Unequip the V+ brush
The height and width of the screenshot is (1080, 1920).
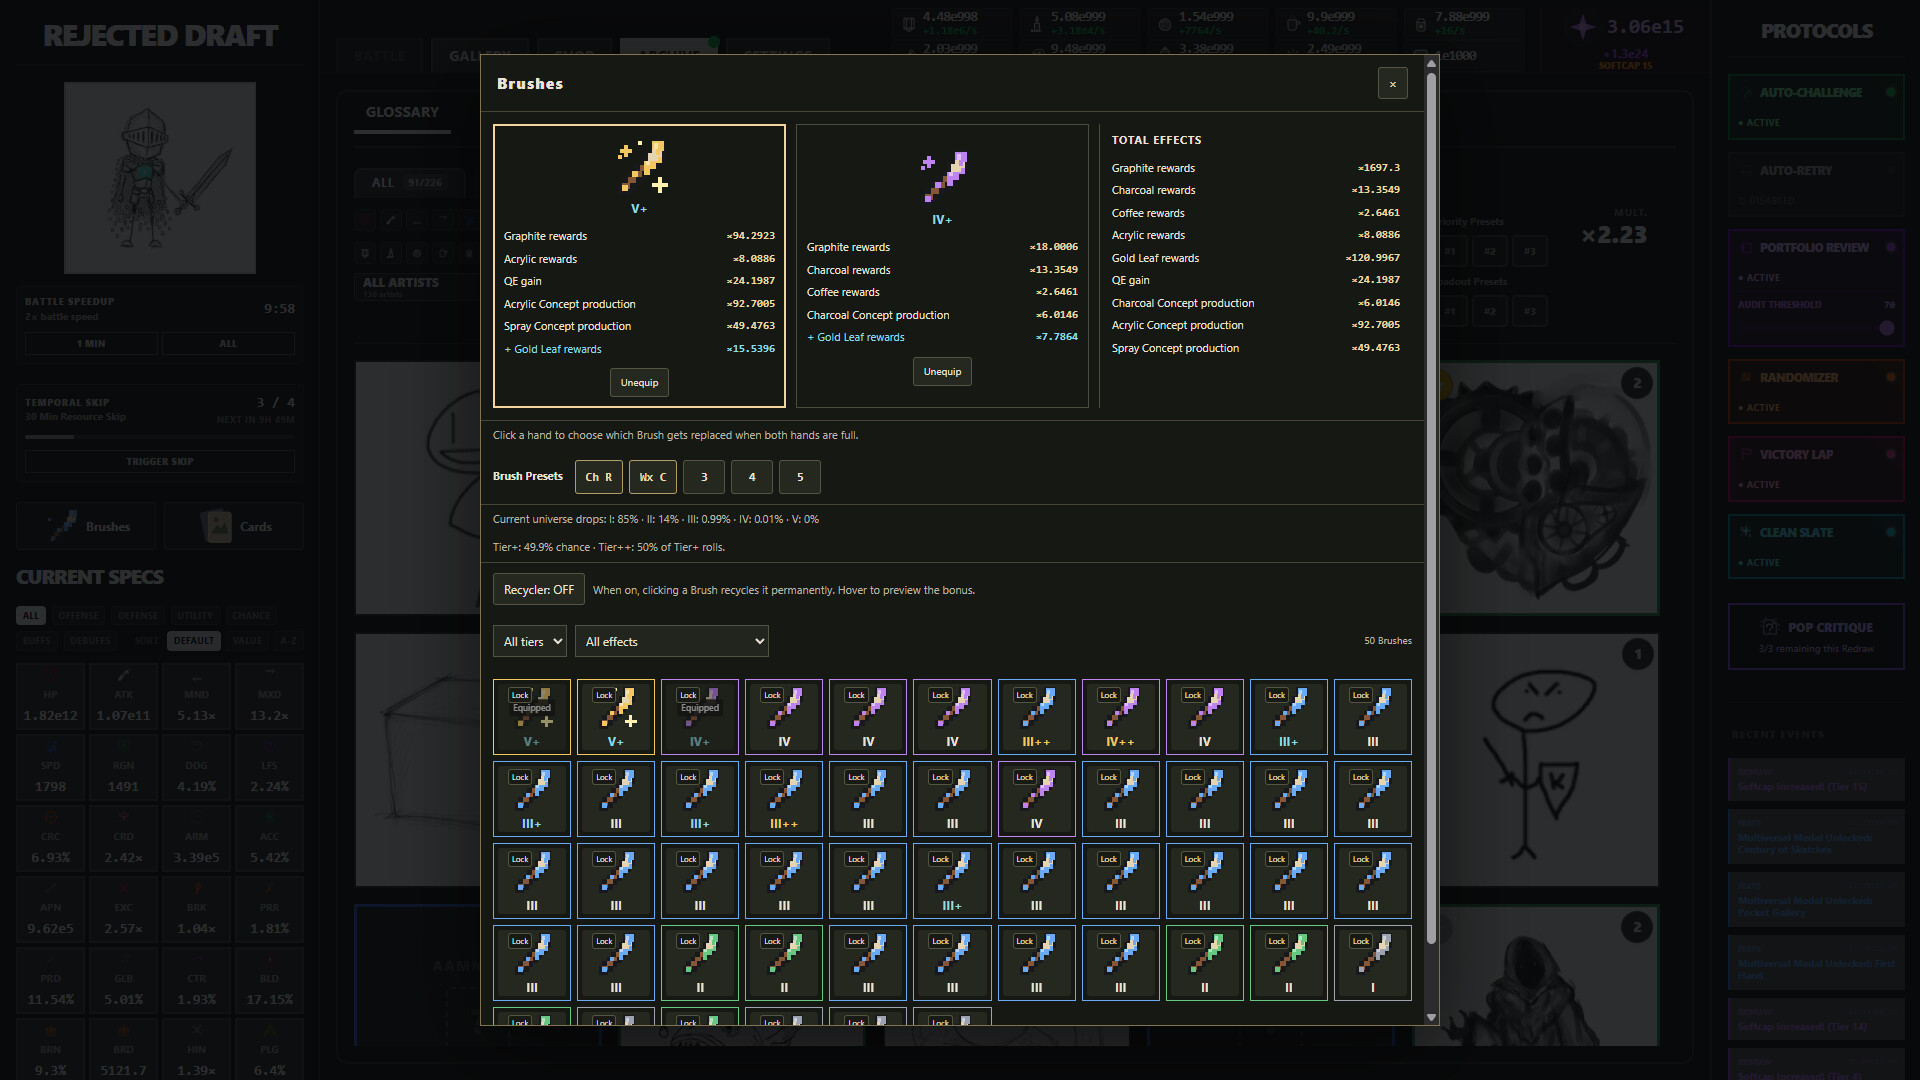point(639,383)
